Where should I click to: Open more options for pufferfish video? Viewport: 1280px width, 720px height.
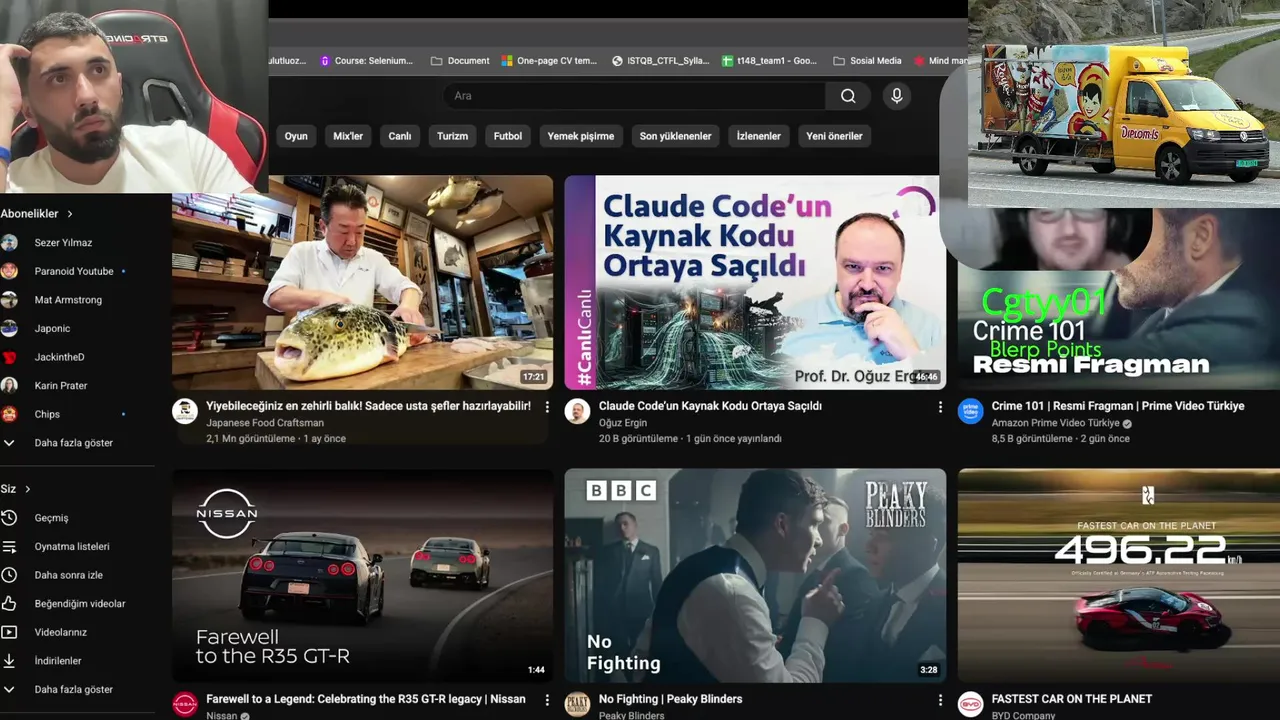[x=547, y=407]
